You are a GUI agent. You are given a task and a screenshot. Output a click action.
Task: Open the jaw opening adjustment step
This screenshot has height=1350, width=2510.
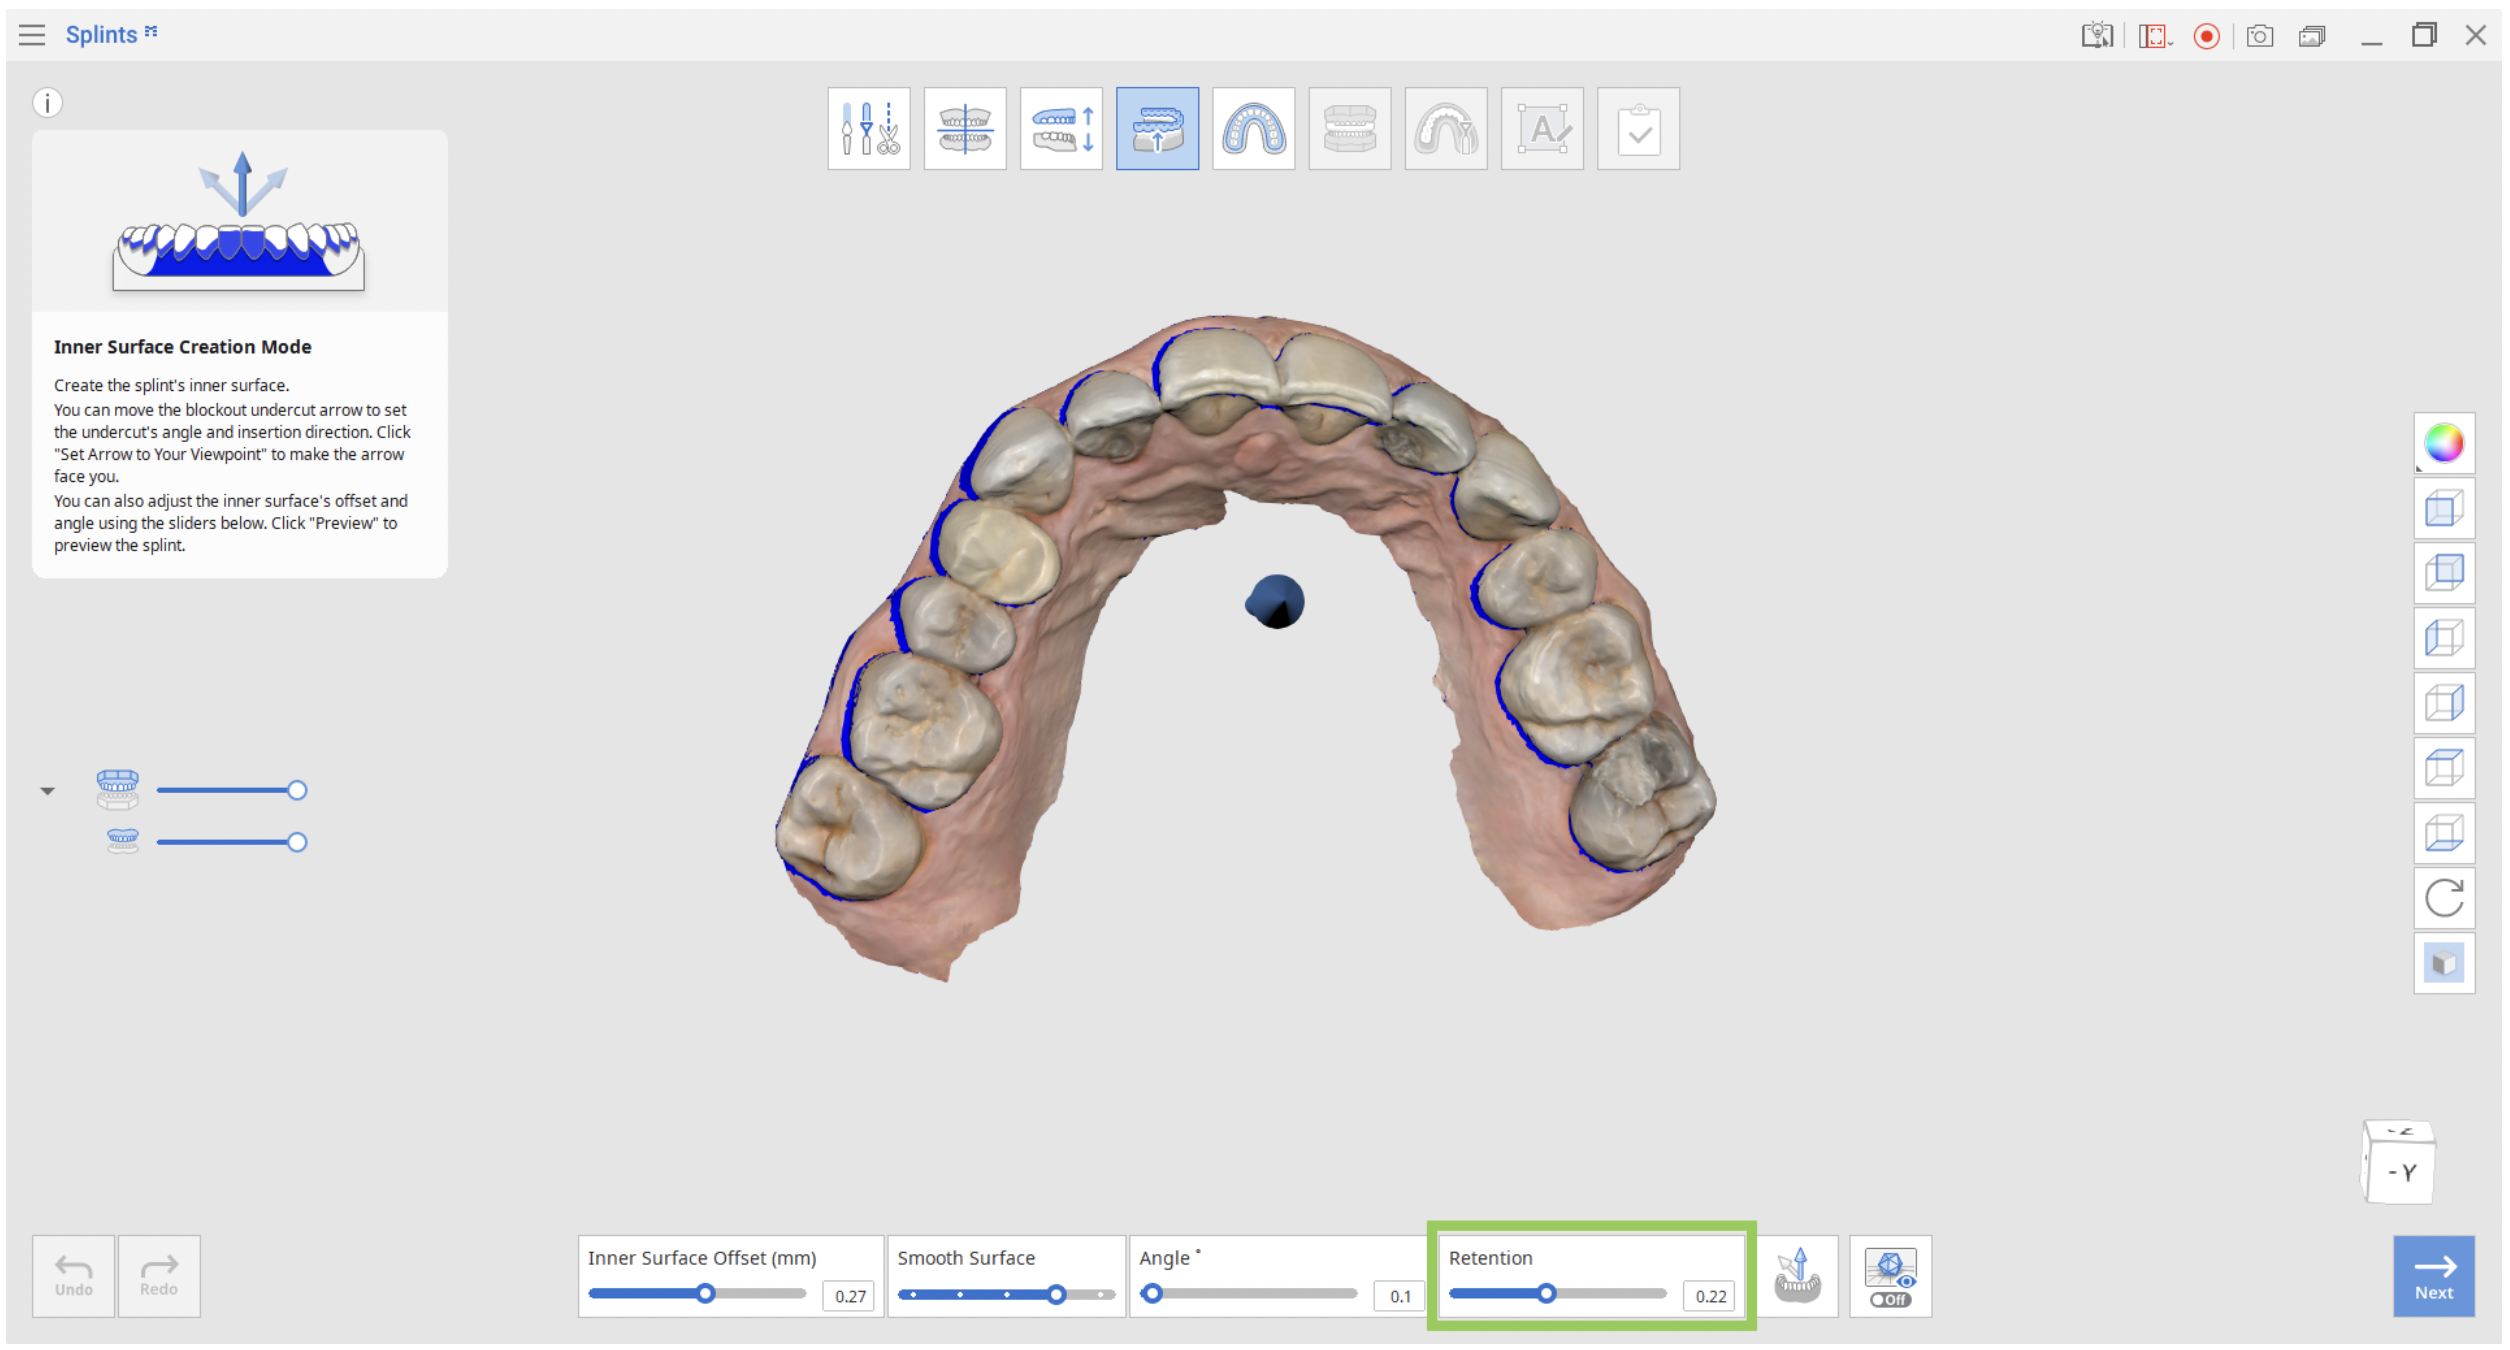coord(1061,129)
